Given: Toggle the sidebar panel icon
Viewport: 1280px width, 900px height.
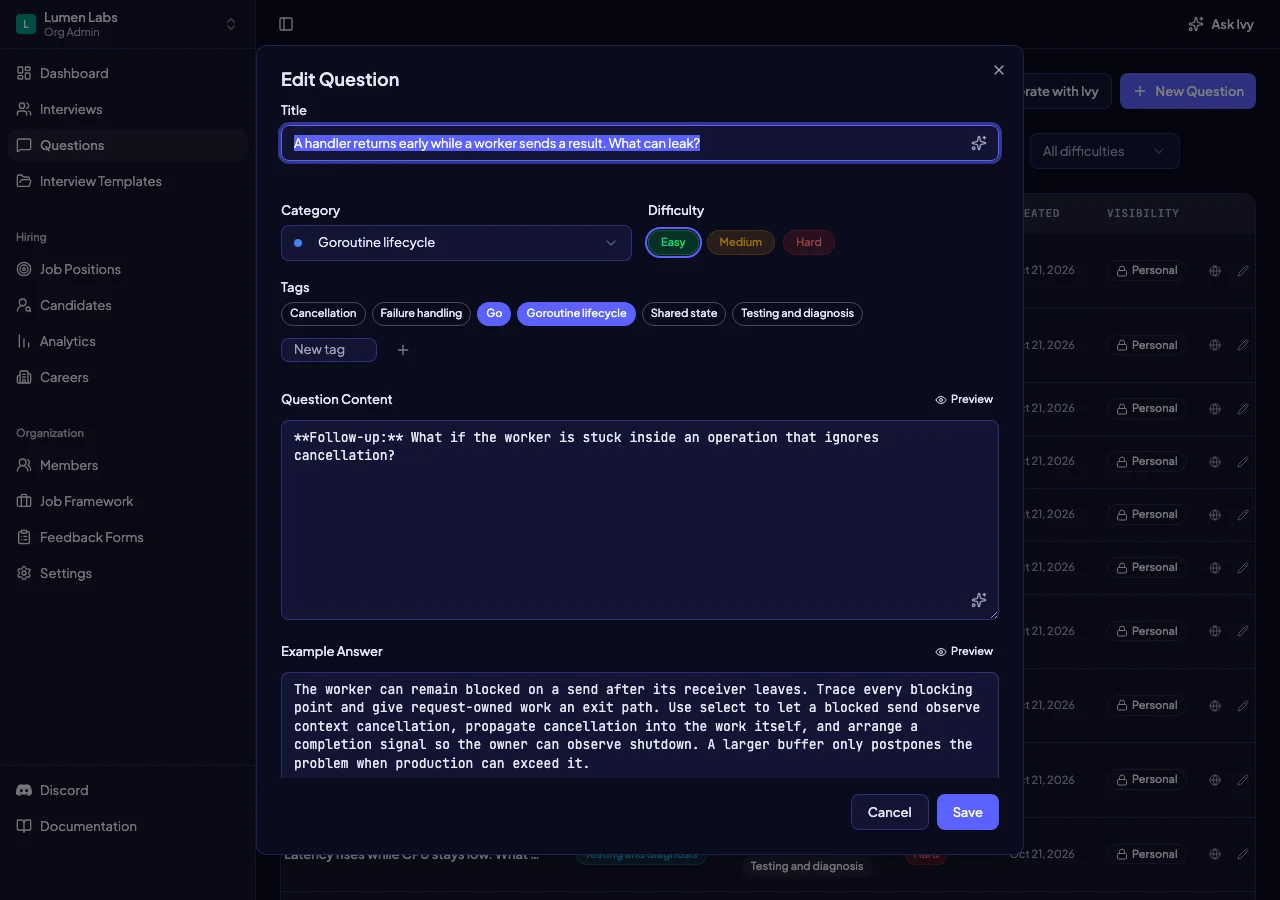Looking at the screenshot, I should (x=286, y=24).
